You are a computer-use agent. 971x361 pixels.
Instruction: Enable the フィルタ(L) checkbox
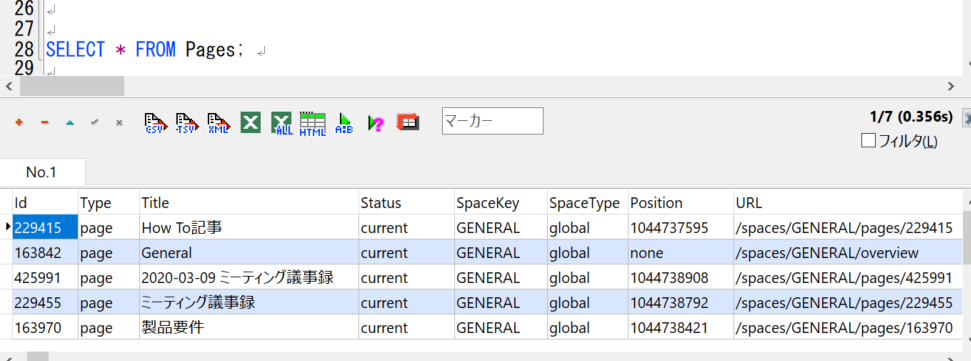pos(868,141)
